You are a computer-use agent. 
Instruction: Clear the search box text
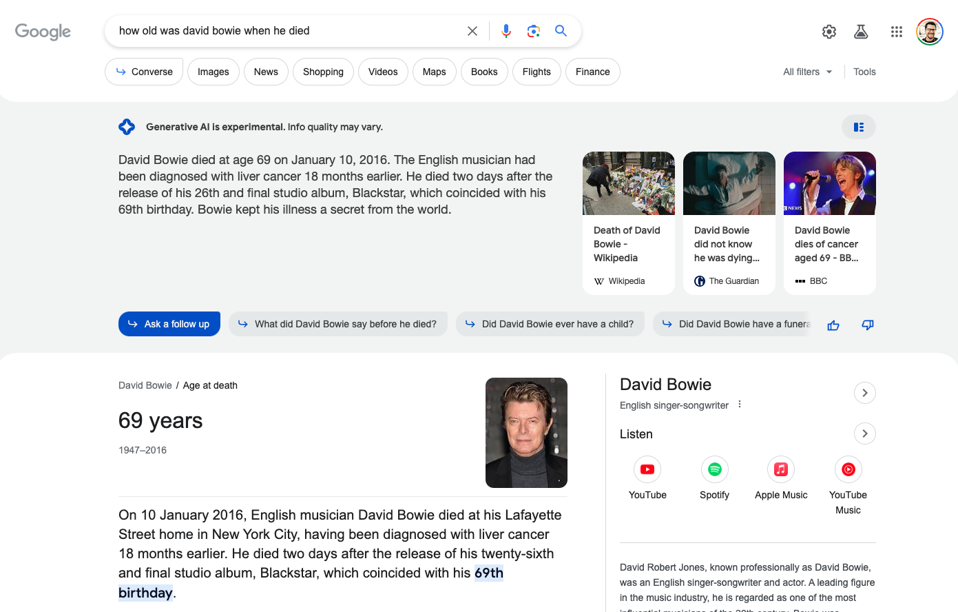(472, 31)
